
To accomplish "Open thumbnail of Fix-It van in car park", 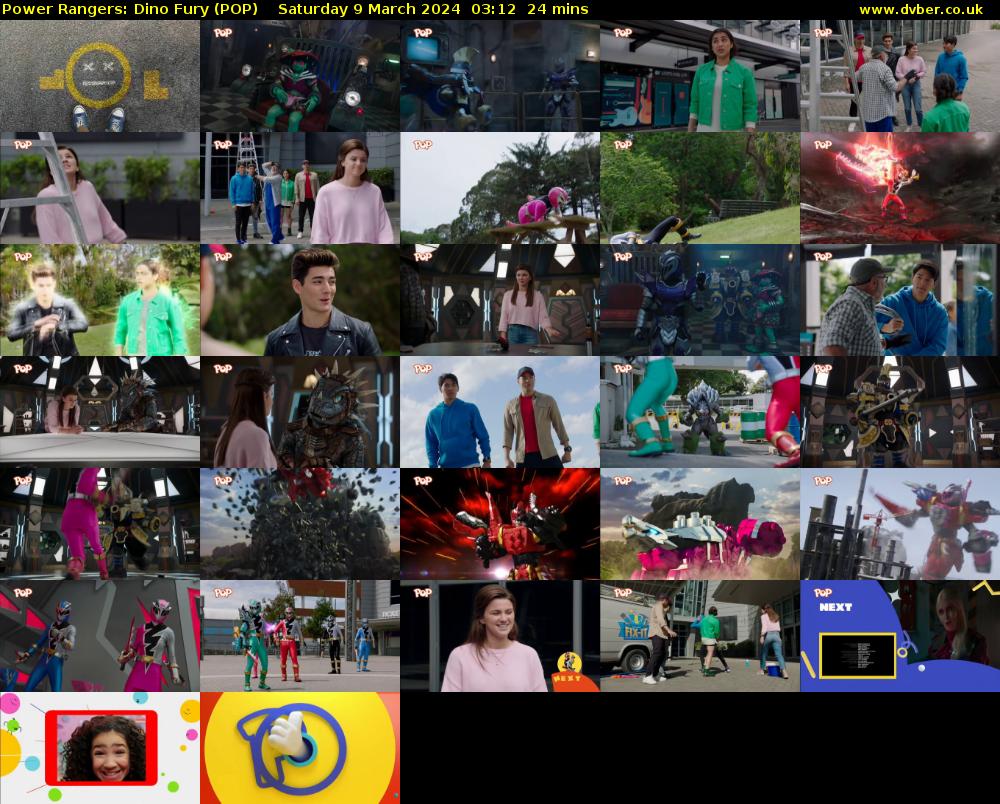I will point(700,636).
